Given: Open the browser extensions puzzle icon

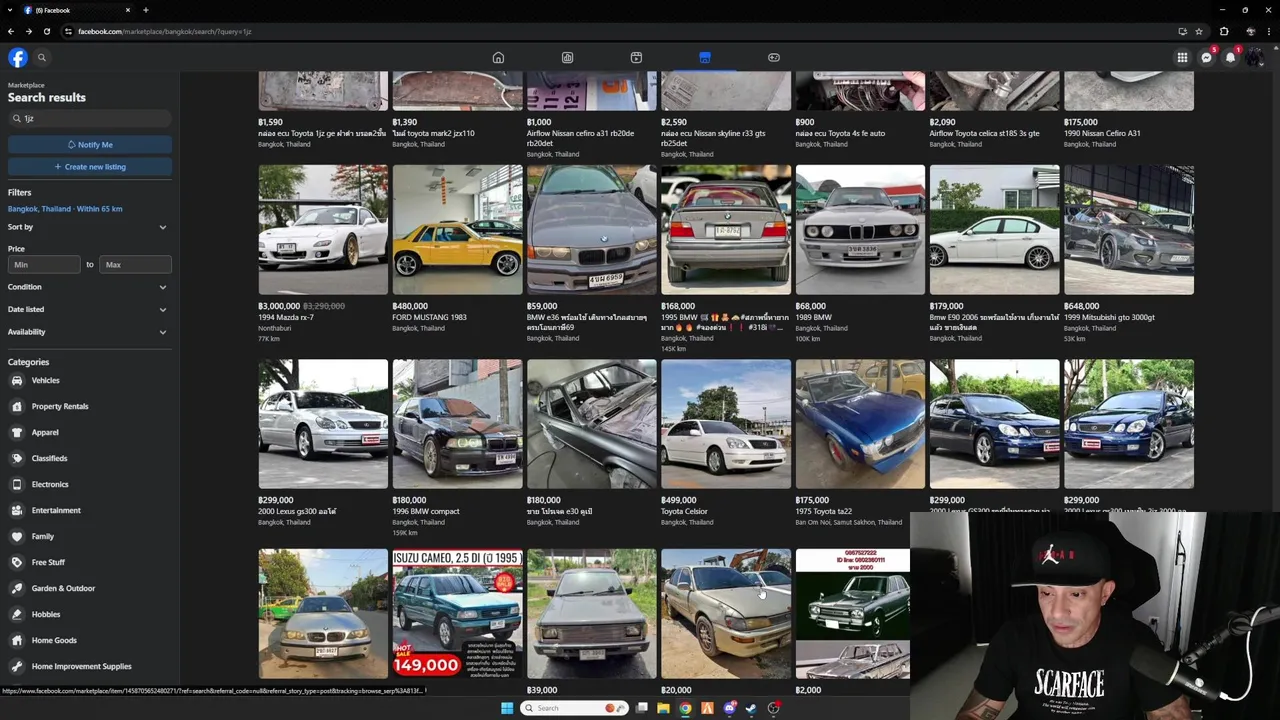Looking at the screenshot, I should [1224, 31].
